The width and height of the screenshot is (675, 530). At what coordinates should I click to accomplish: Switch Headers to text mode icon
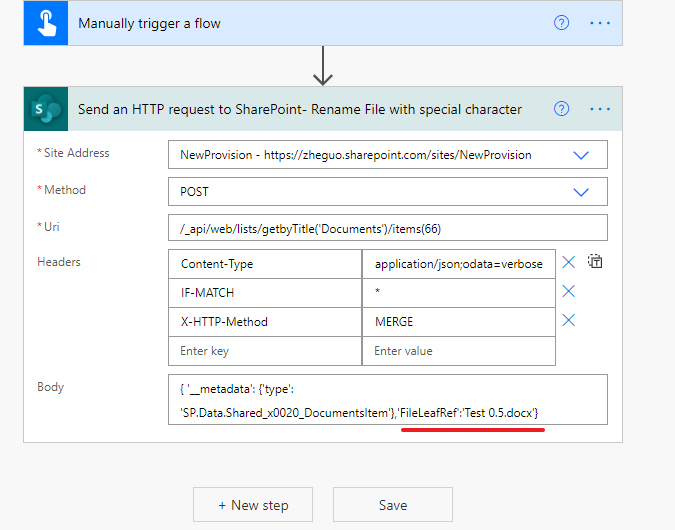(x=595, y=261)
